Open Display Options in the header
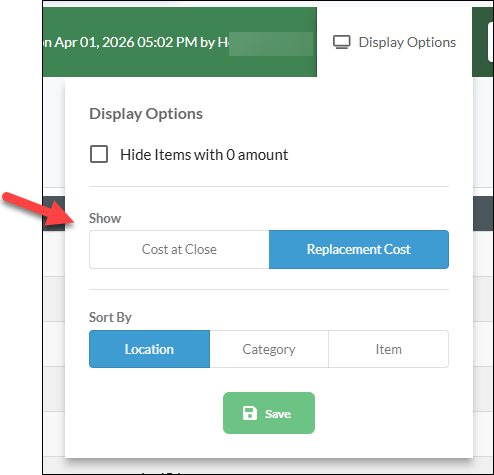 pos(394,42)
